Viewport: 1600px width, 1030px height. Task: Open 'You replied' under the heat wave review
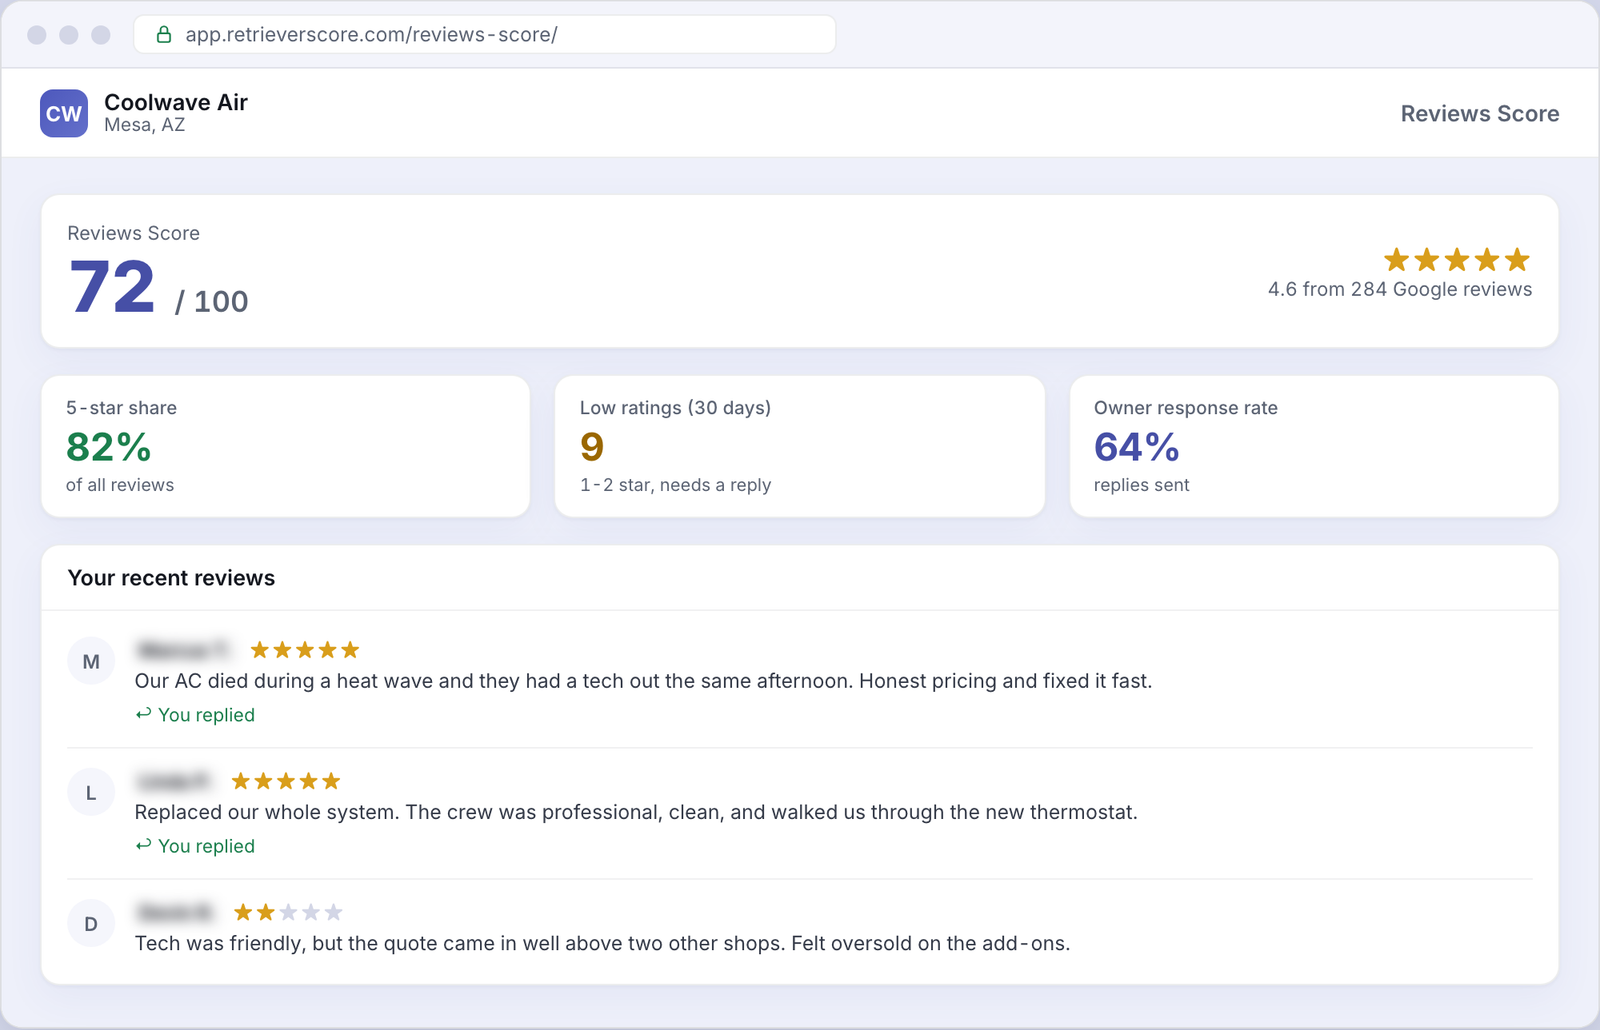coord(195,715)
